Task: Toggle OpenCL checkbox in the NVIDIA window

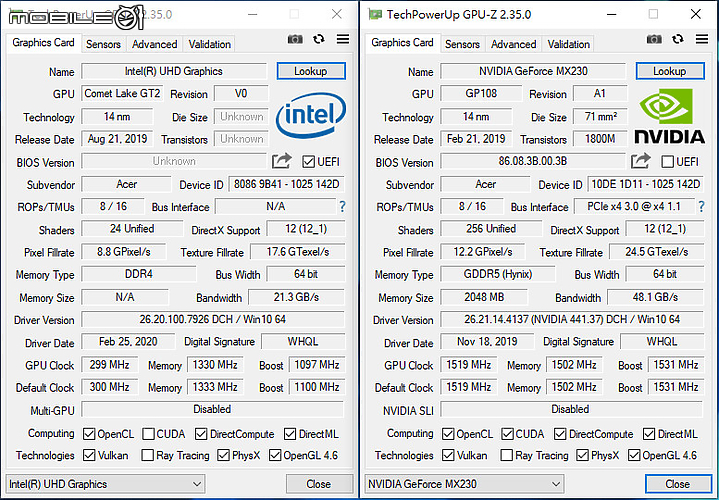Action: tap(448, 434)
